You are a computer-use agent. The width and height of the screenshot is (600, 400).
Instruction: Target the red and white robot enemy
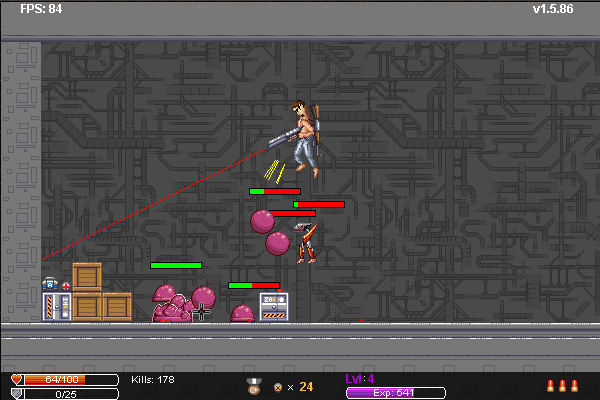coord(307,243)
